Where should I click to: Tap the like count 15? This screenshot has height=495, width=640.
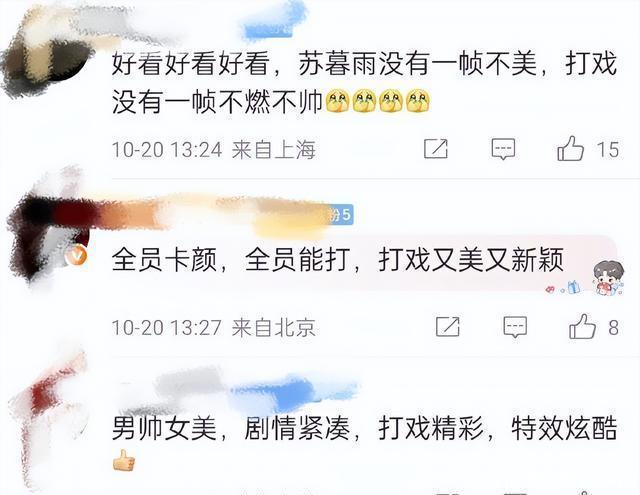click(608, 149)
